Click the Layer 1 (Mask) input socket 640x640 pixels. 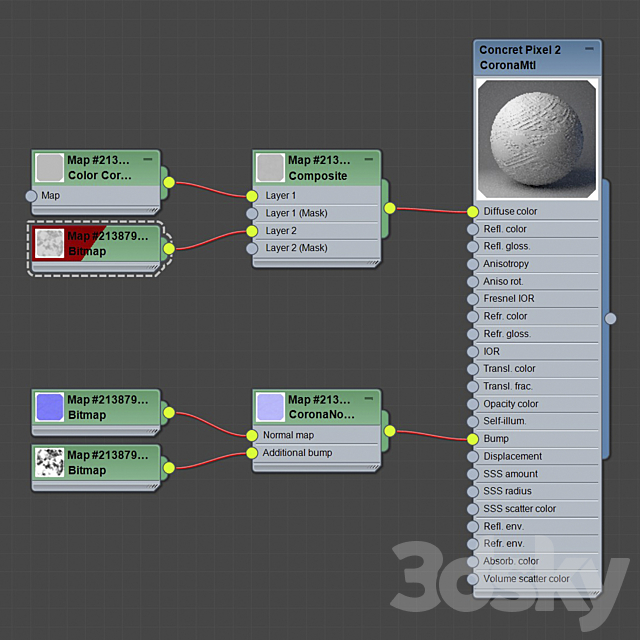[x=252, y=213]
